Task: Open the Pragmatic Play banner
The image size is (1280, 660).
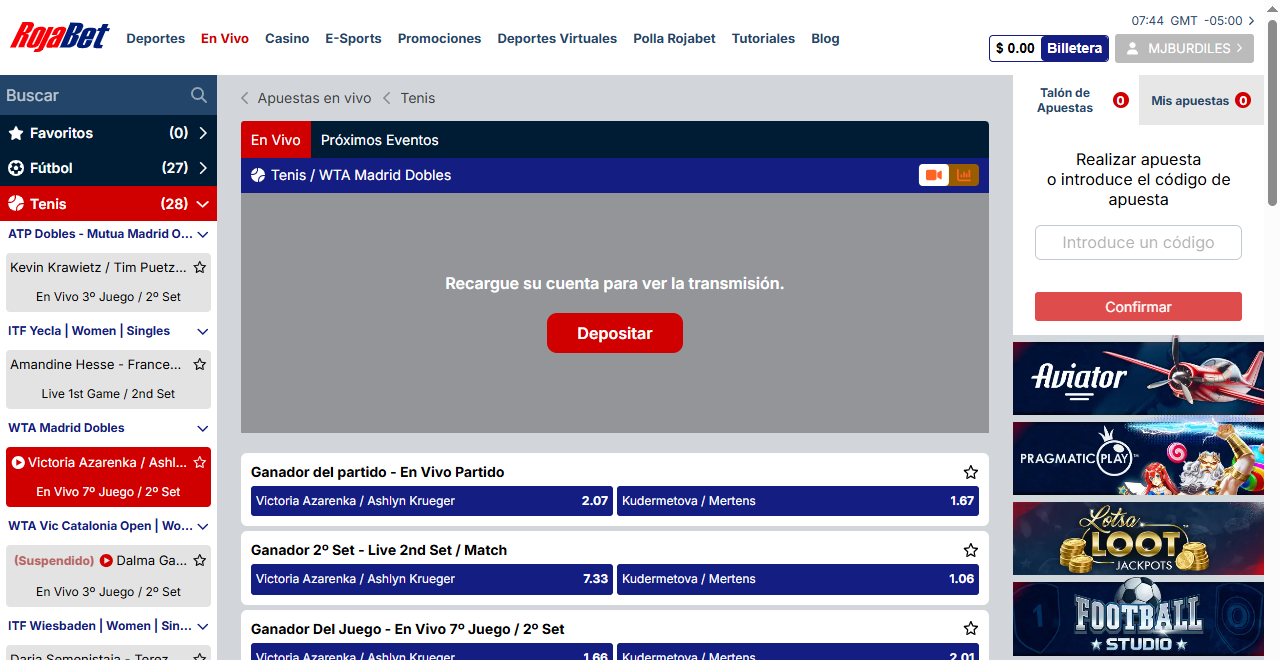Action: pyautogui.click(x=1138, y=458)
